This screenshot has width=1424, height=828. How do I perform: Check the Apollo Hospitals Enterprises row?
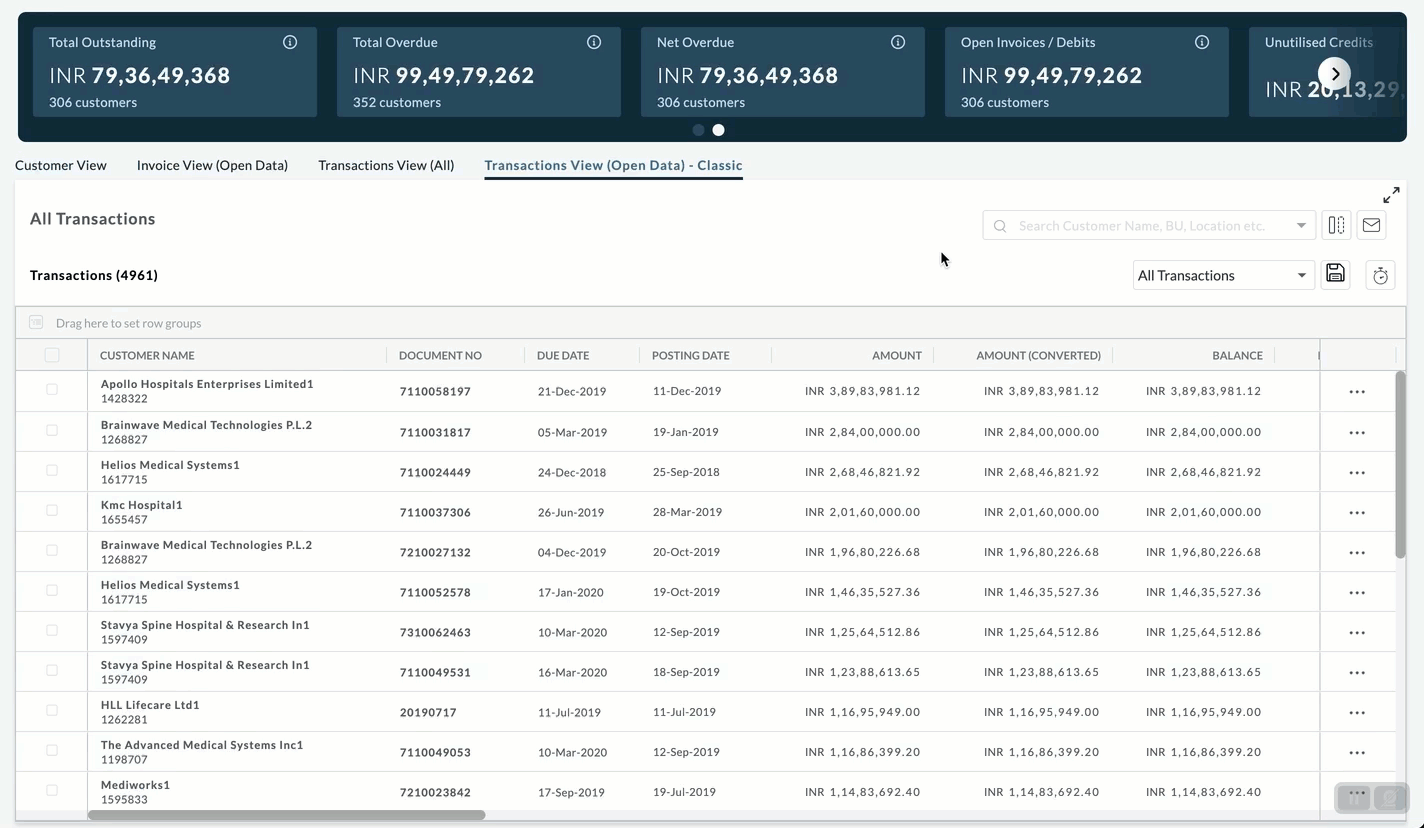[52, 390]
